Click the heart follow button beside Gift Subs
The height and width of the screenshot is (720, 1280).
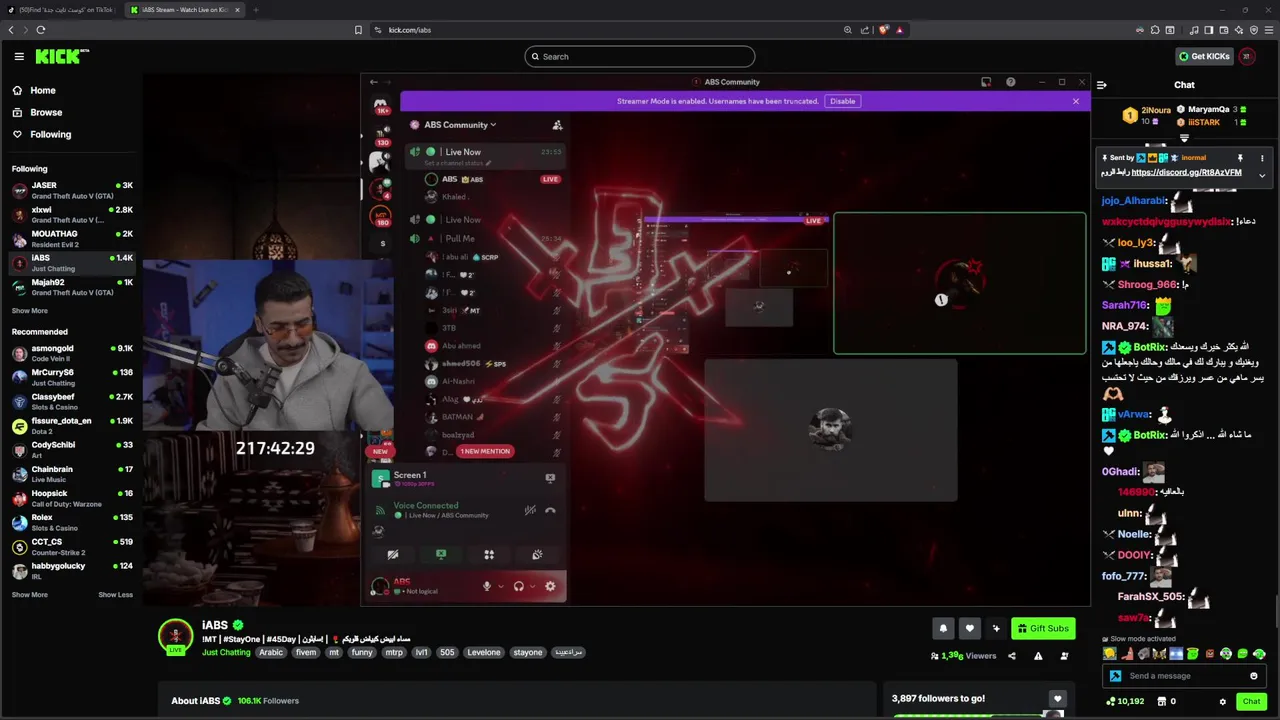click(x=969, y=628)
